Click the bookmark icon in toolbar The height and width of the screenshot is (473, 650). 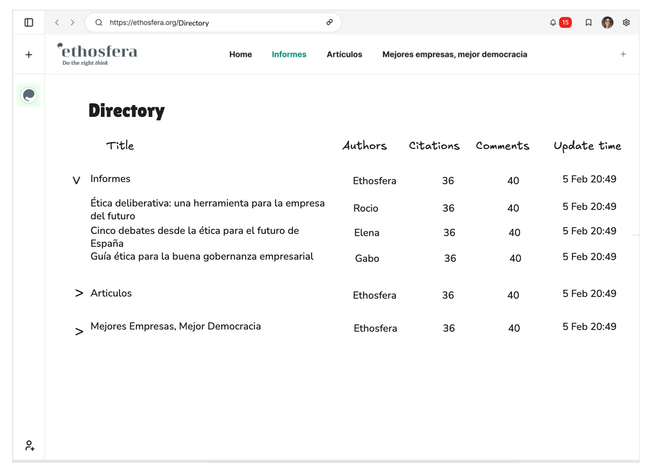[588, 22]
